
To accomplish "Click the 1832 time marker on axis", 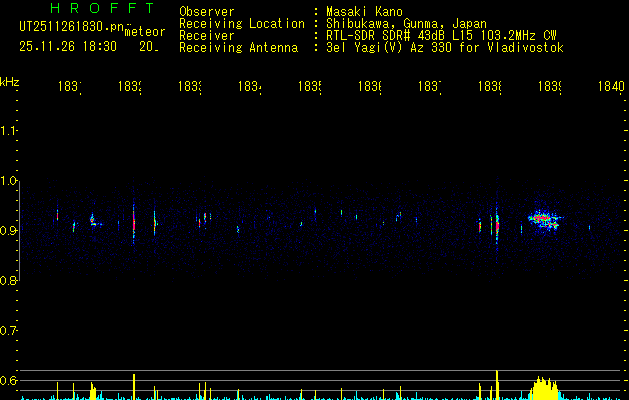I will pos(130,86).
